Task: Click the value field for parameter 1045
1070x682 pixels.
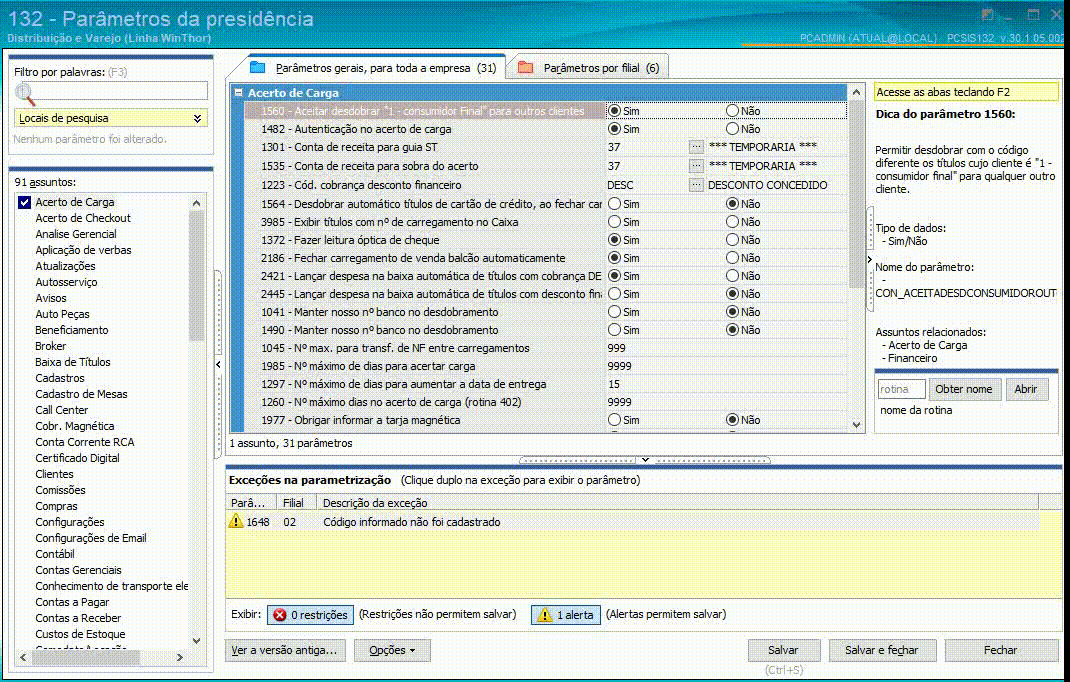Action: coord(726,348)
